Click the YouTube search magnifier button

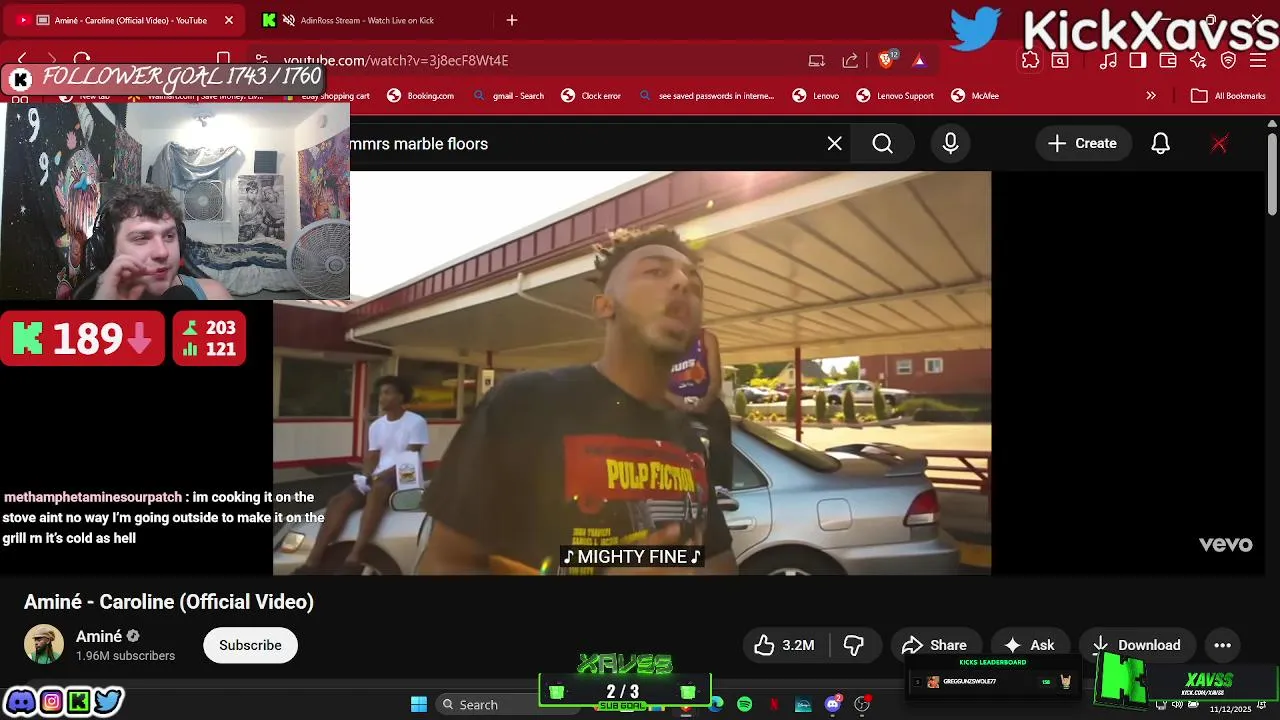882,144
